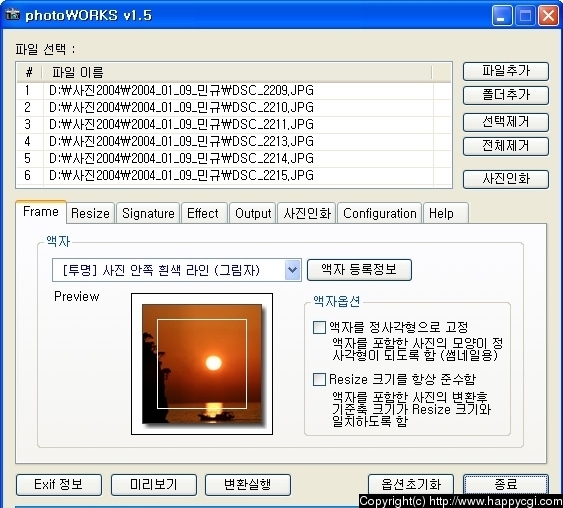Switch to the Resize tab

[x=90, y=213]
